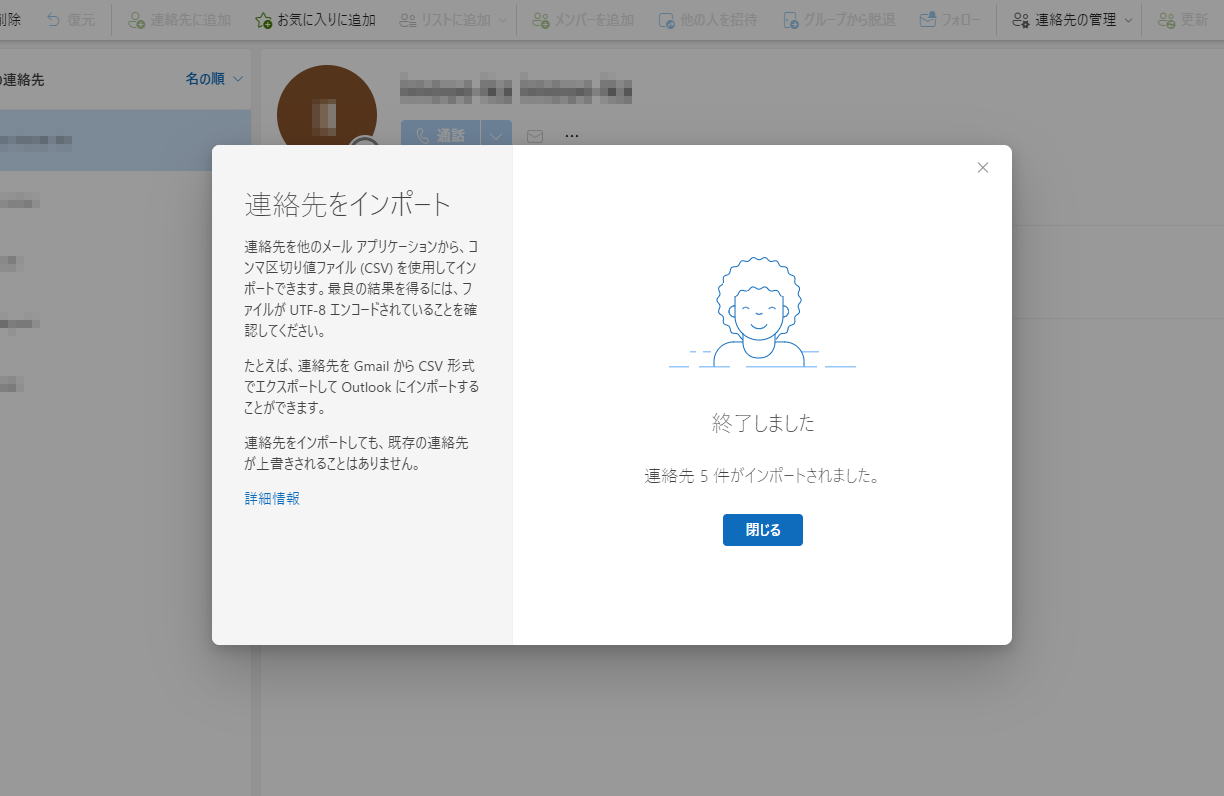Click the email envelope icon on contact card

(535, 135)
